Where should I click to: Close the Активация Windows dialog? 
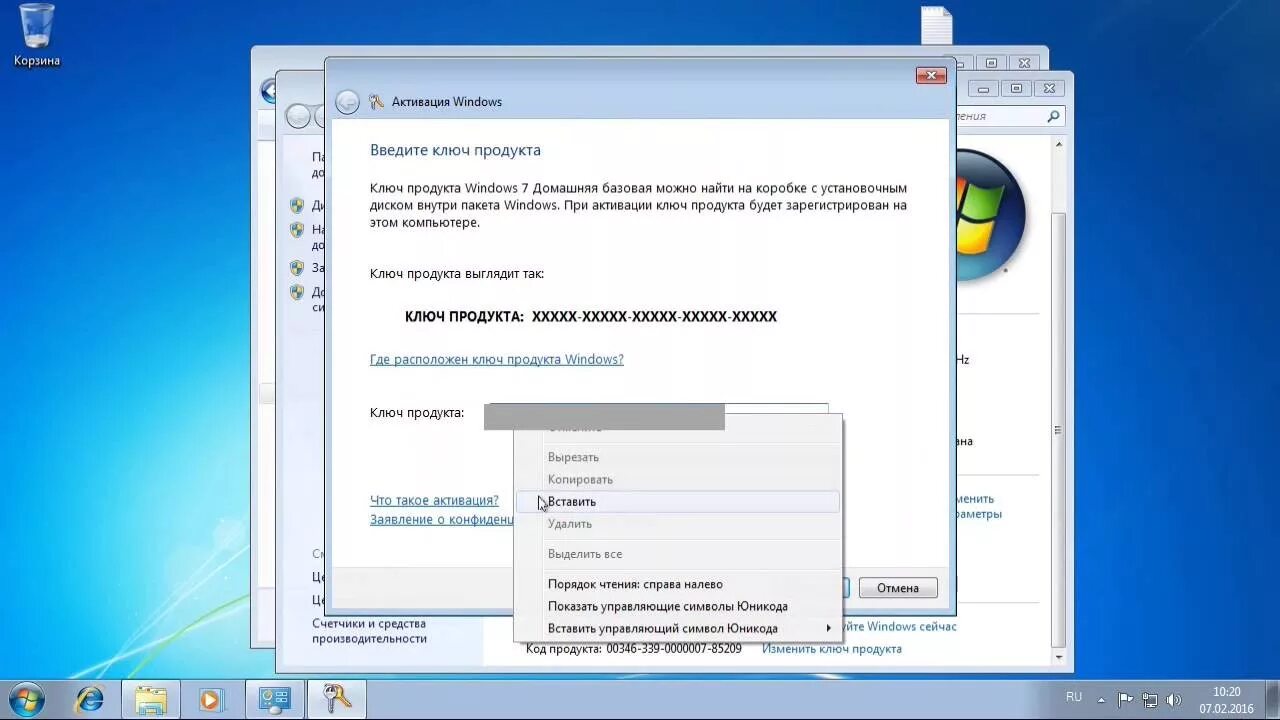tap(931, 76)
